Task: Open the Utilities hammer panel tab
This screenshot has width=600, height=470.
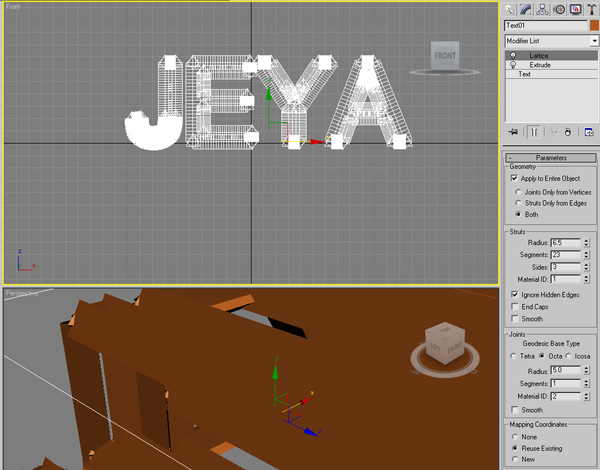Action: coord(592,9)
